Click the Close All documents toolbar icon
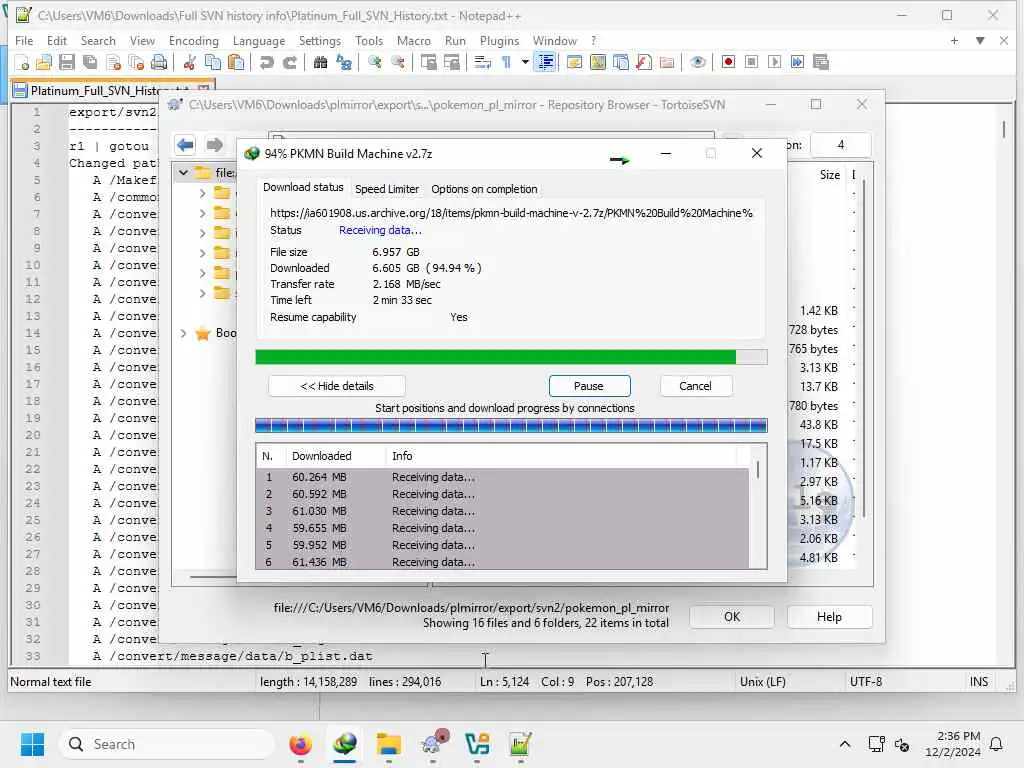Screen dimensions: 1024x768 tap(136, 63)
